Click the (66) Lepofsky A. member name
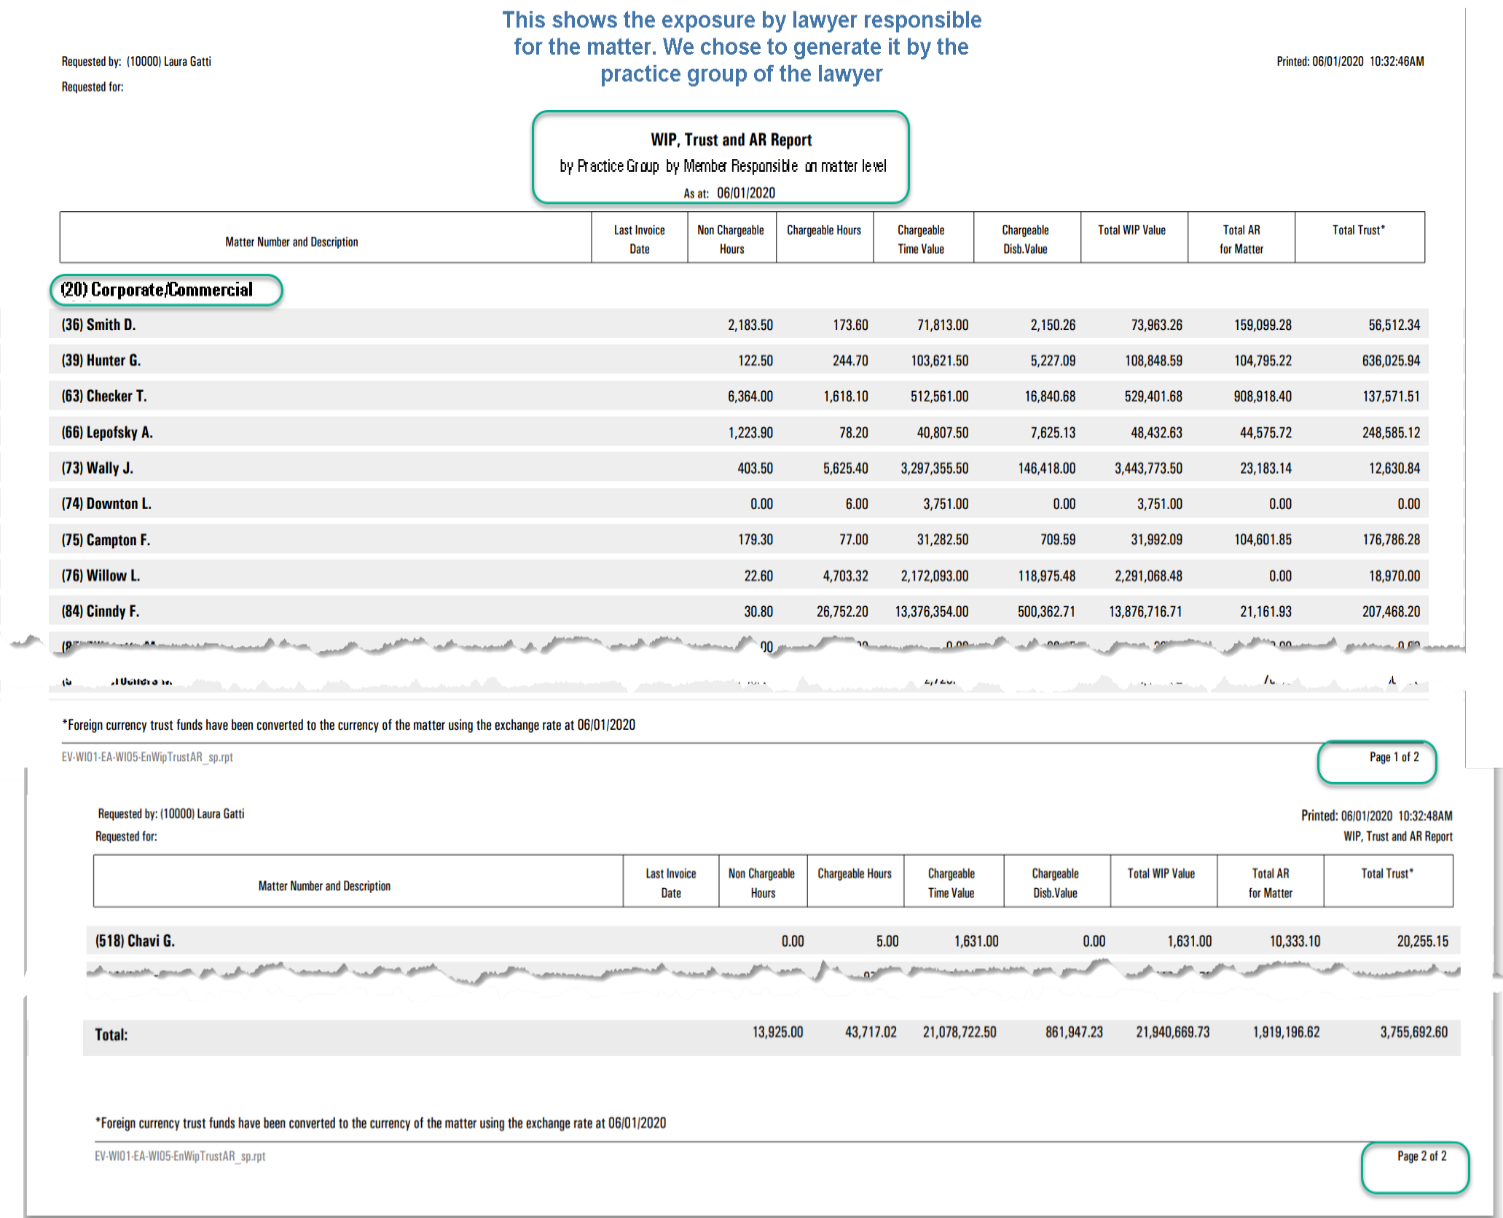This screenshot has height=1218, width=1503. click(107, 433)
